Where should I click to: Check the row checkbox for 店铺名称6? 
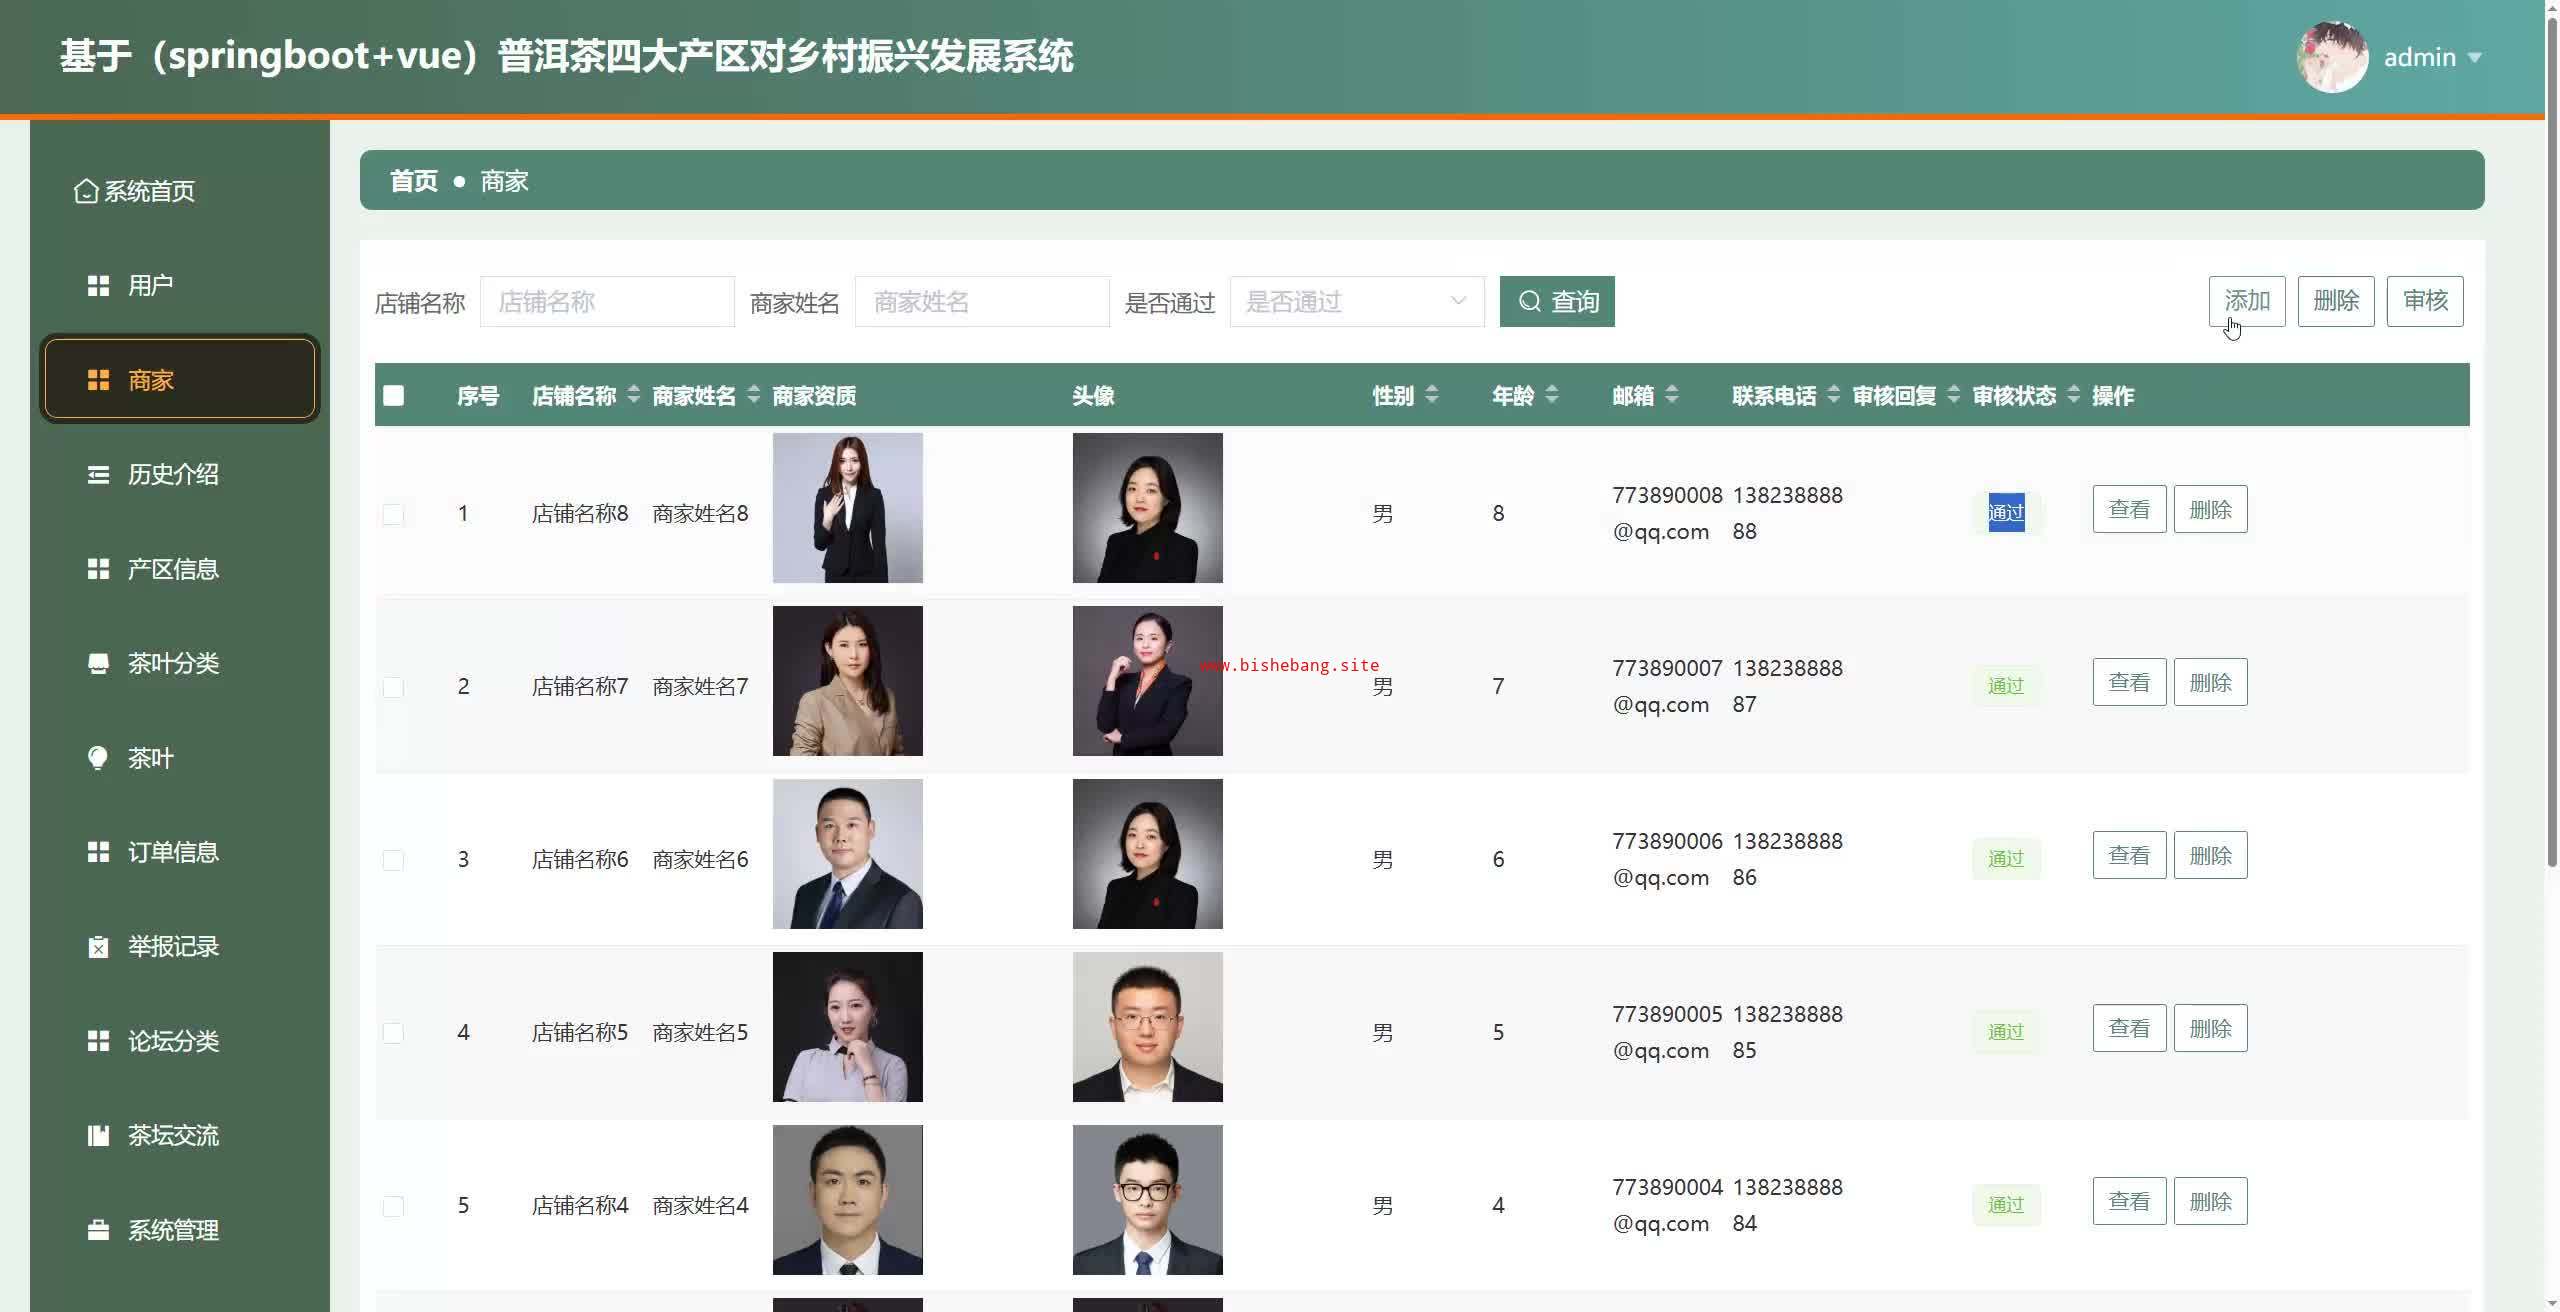[393, 860]
